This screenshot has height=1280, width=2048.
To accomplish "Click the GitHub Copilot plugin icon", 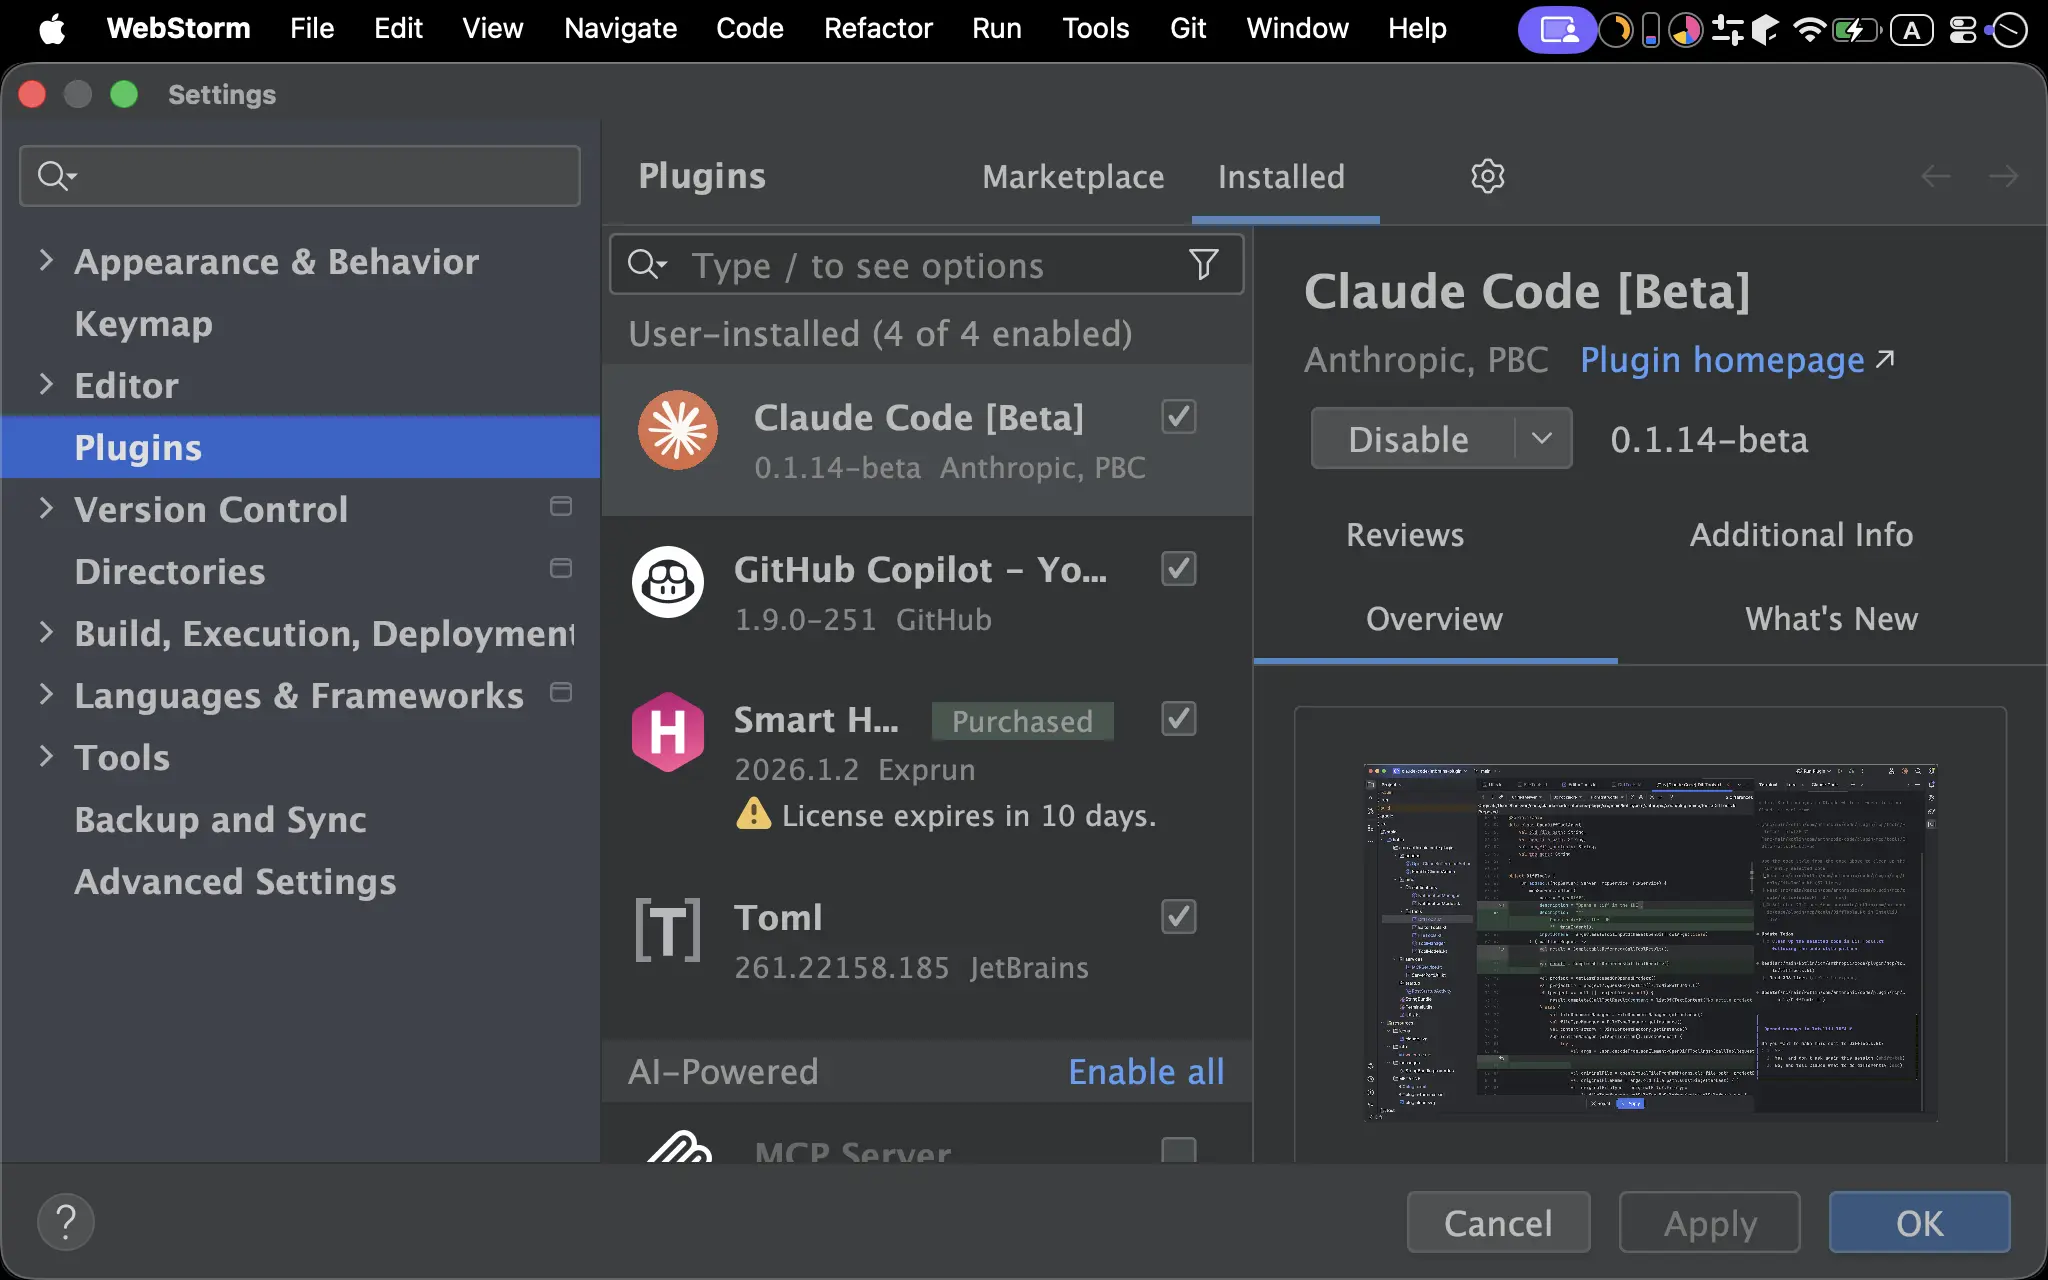I will (x=668, y=582).
